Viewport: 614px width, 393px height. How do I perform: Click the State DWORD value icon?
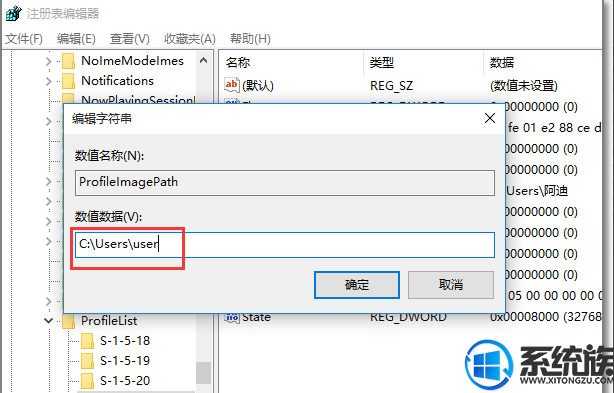pyautogui.click(x=231, y=317)
